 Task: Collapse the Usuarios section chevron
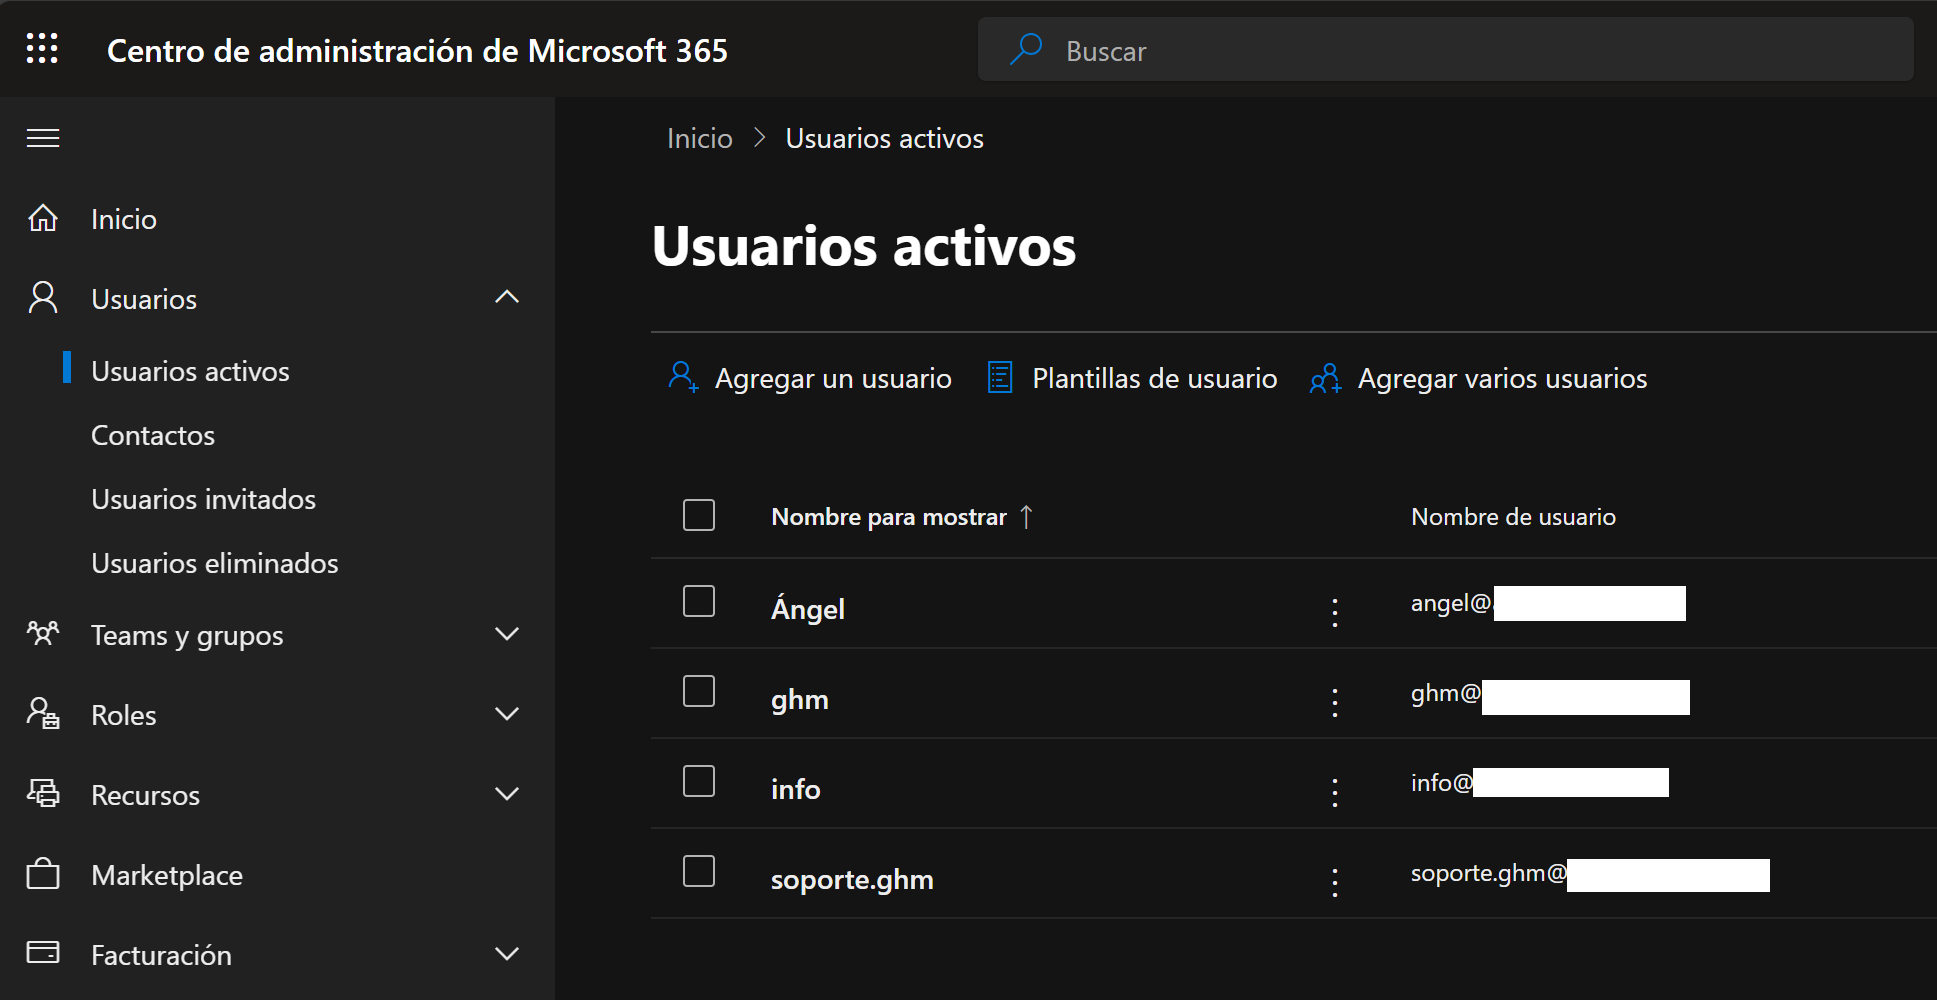507,297
